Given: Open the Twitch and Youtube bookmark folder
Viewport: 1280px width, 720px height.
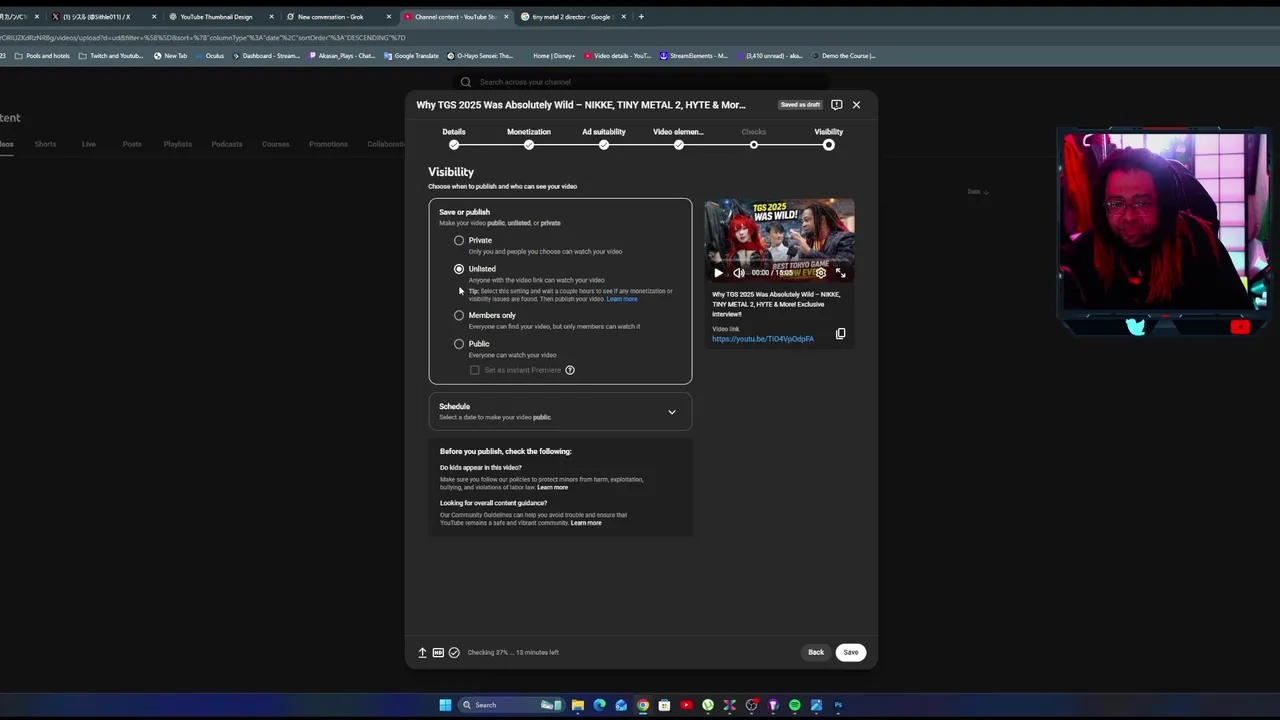Looking at the screenshot, I should 111,56.
